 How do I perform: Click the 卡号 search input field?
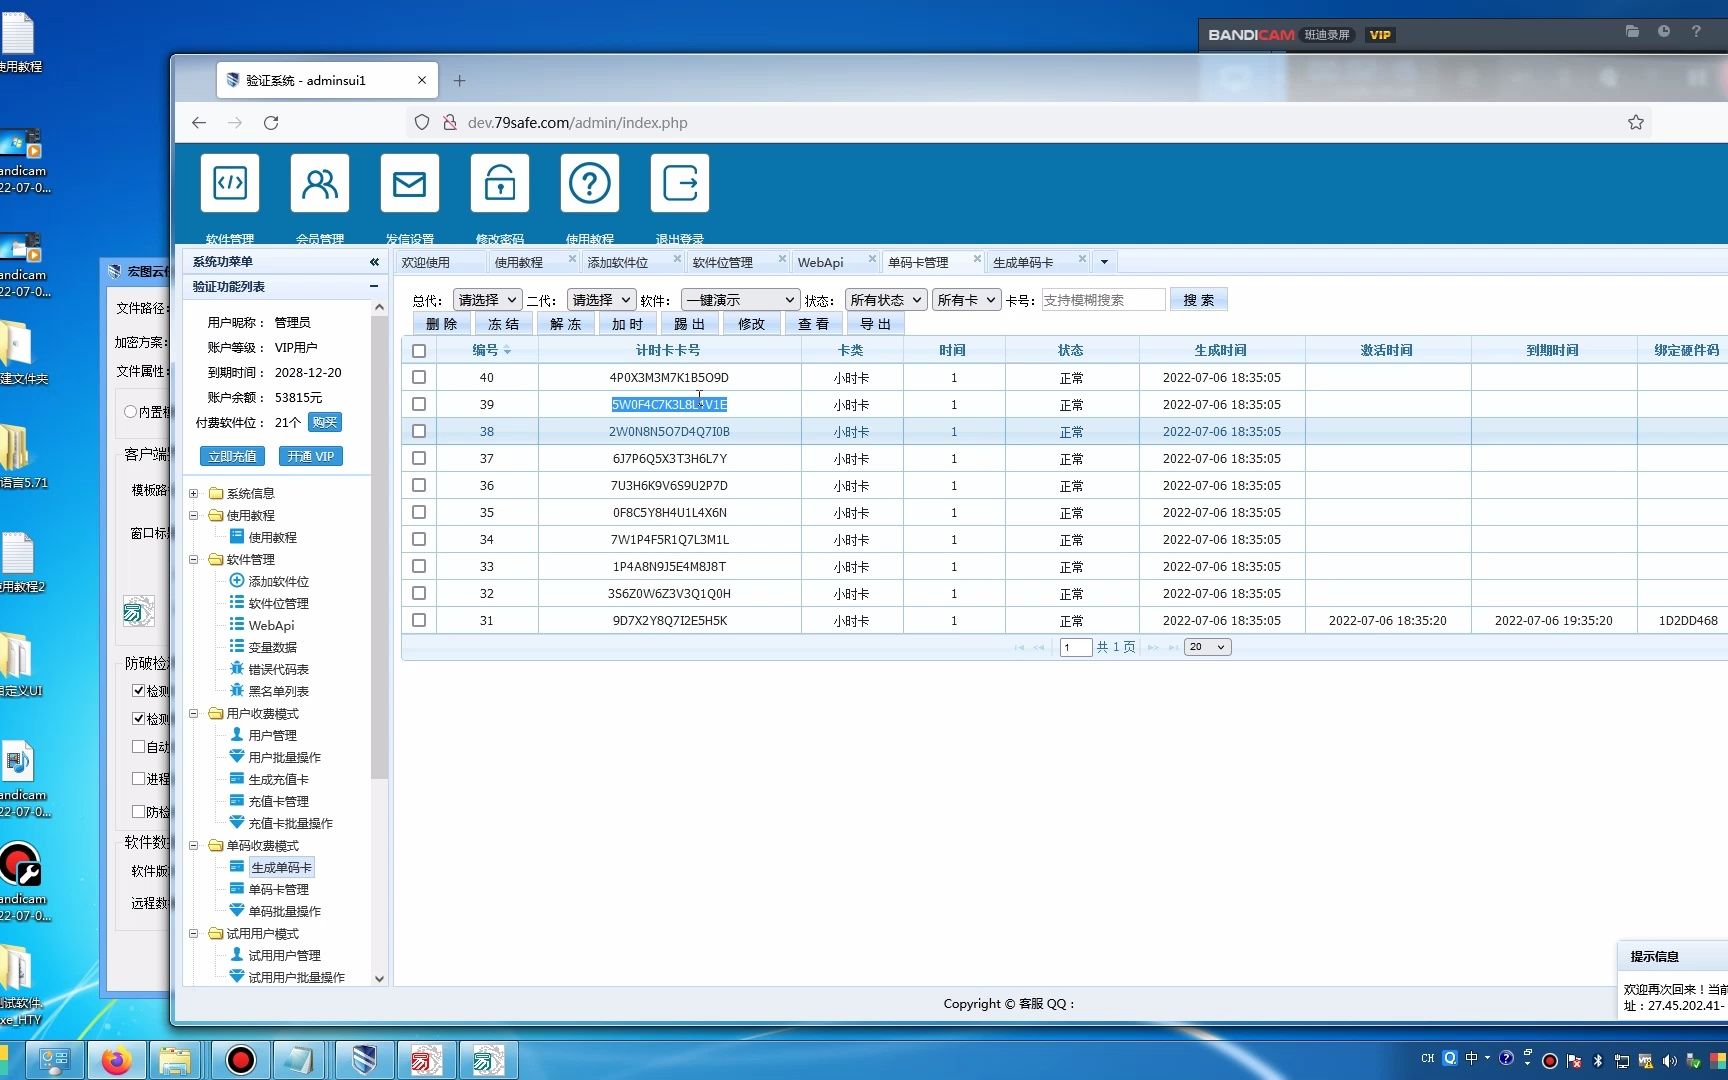click(x=1103, y=300)
